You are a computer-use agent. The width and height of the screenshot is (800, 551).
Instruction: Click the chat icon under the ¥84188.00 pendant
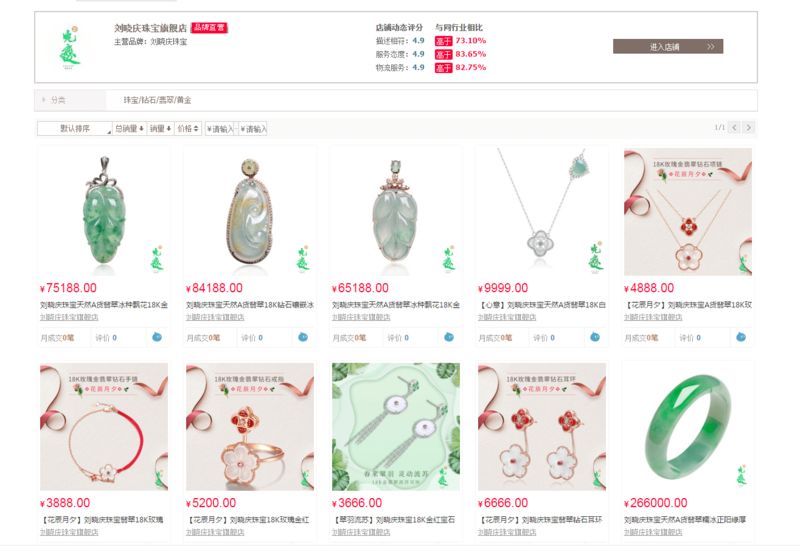(303, 337)
